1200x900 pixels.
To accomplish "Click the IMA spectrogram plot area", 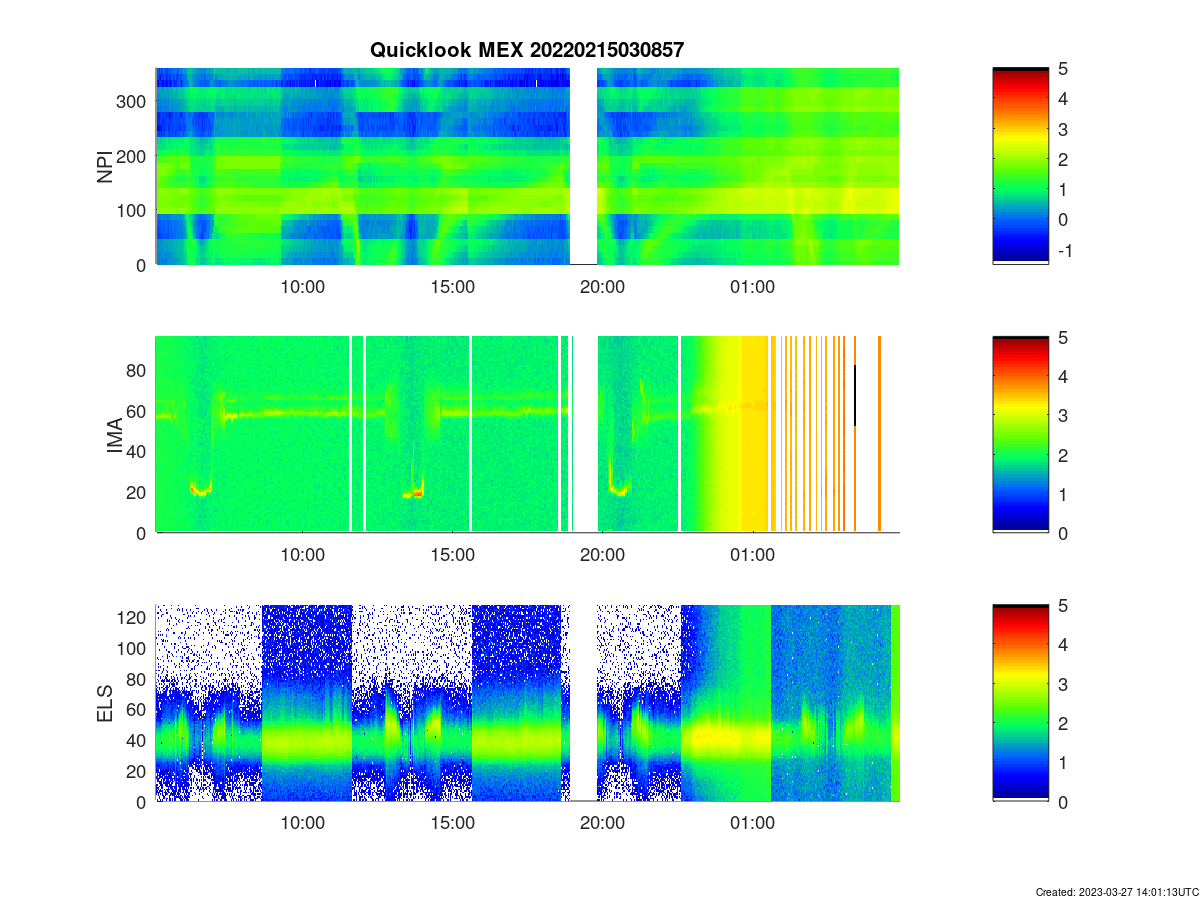I will coord(527,435).
